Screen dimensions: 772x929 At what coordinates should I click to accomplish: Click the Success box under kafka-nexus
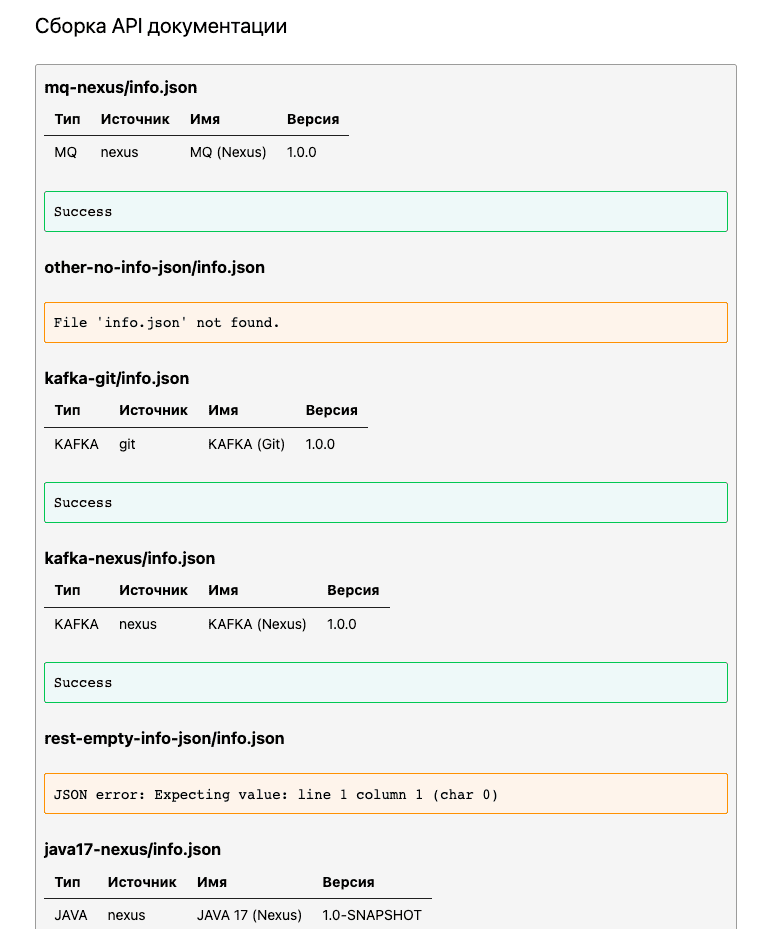click(x=385, y=683)
